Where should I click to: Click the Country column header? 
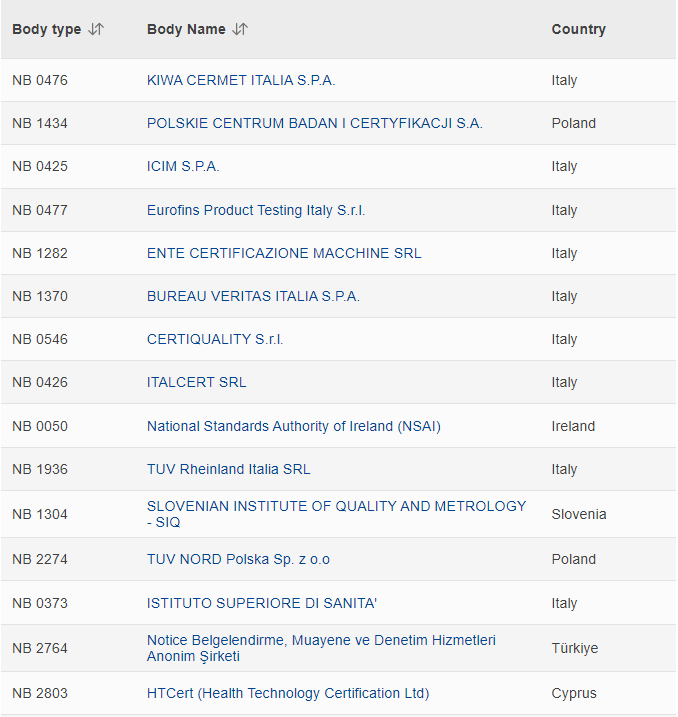pos(578,29)
